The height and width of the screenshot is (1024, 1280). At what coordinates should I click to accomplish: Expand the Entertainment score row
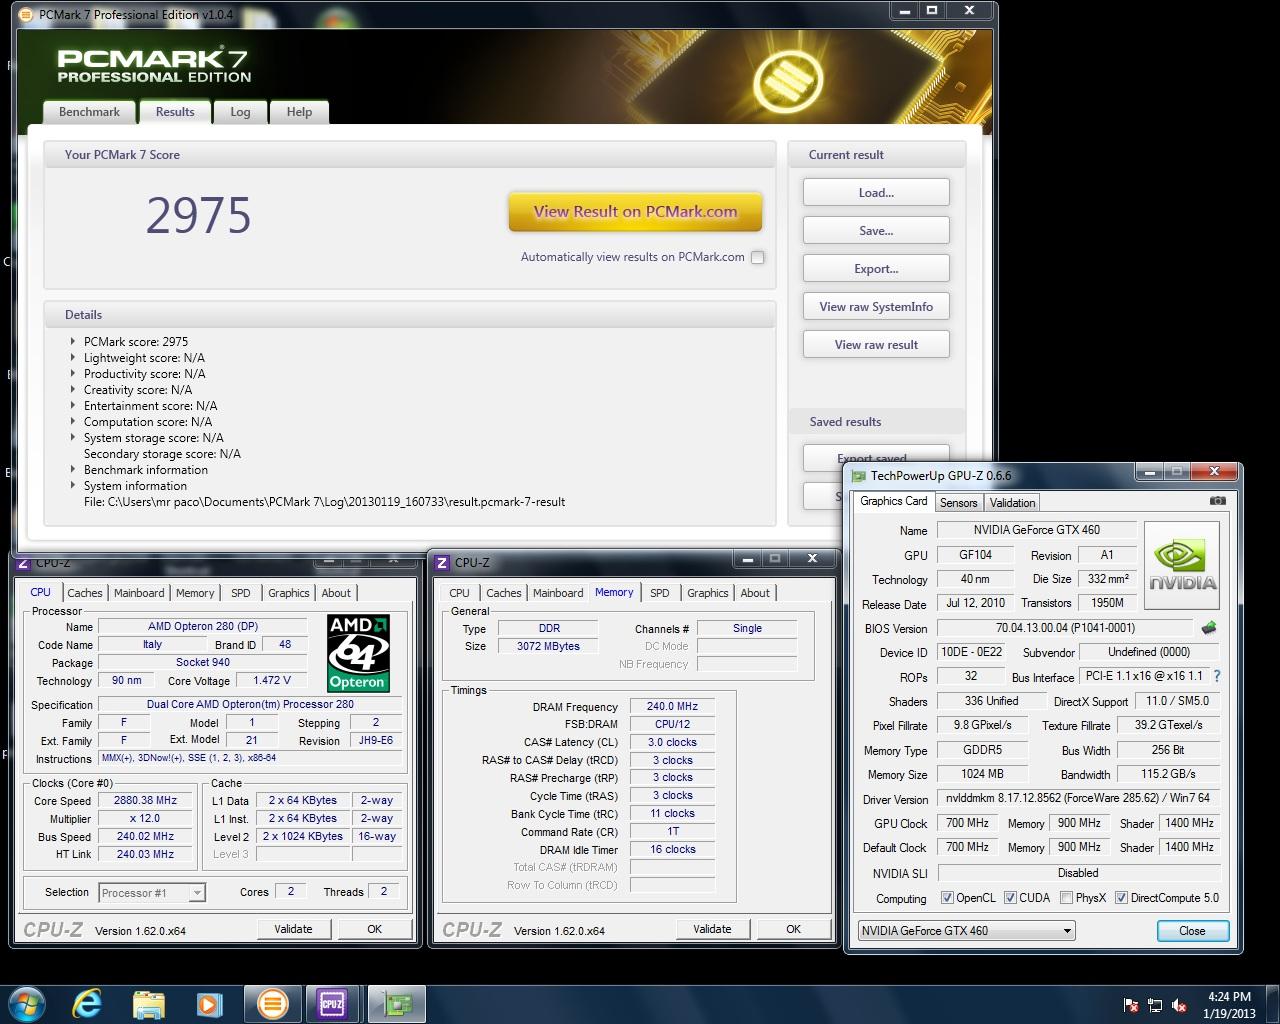(73, 405)
